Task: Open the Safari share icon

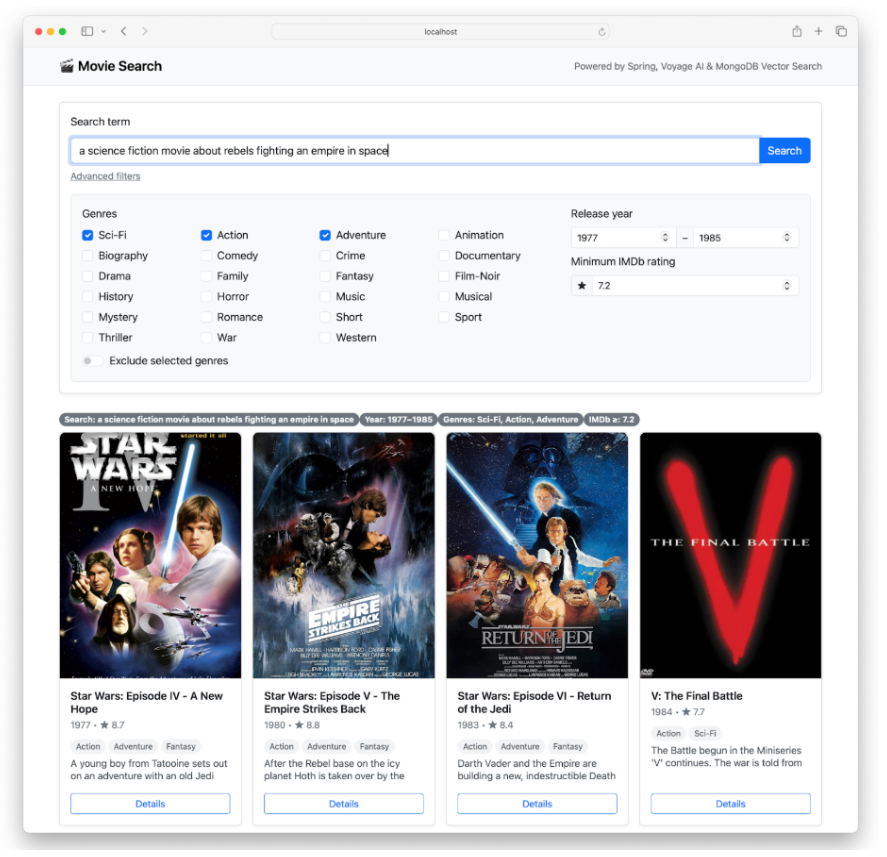Action: (x=797, y=32)
